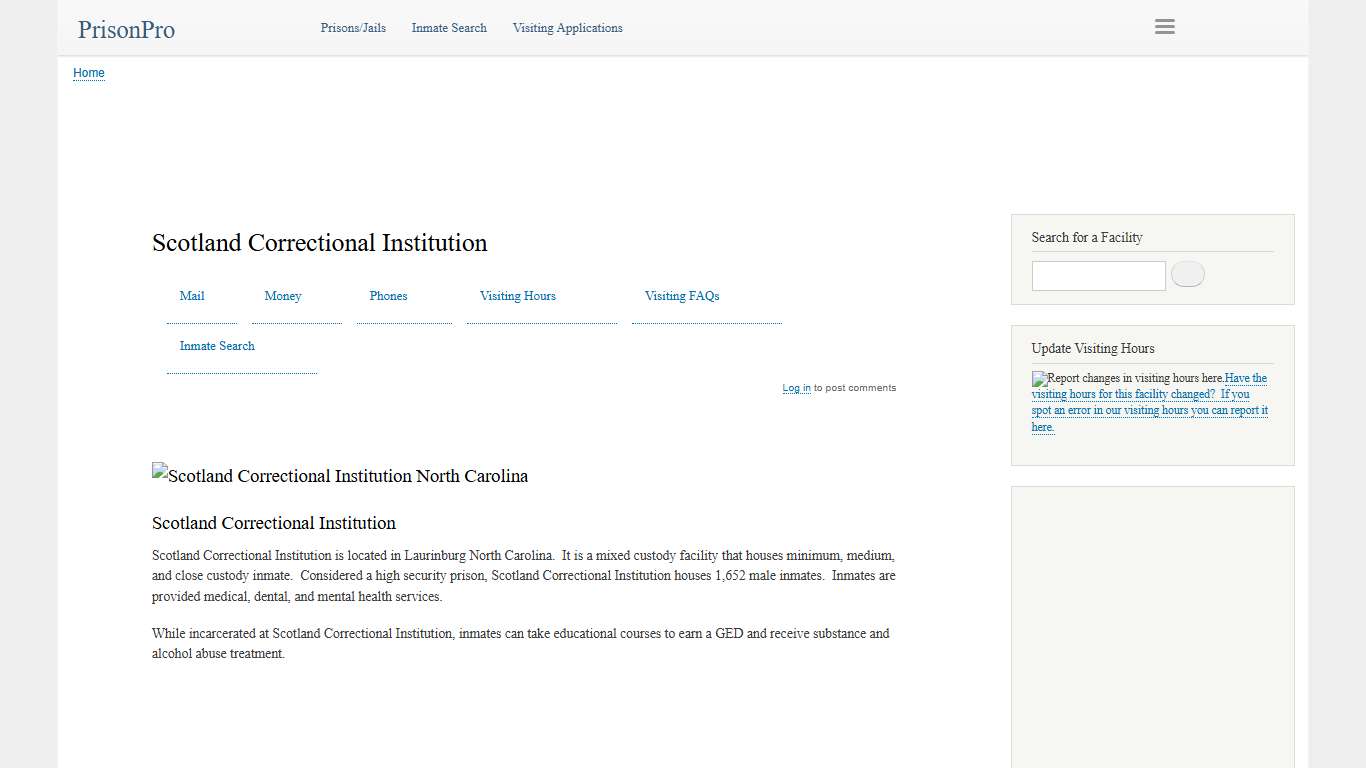The image size is (1366, 768).
Task: Click the circular facility search button
Action: coord(1187,273)
